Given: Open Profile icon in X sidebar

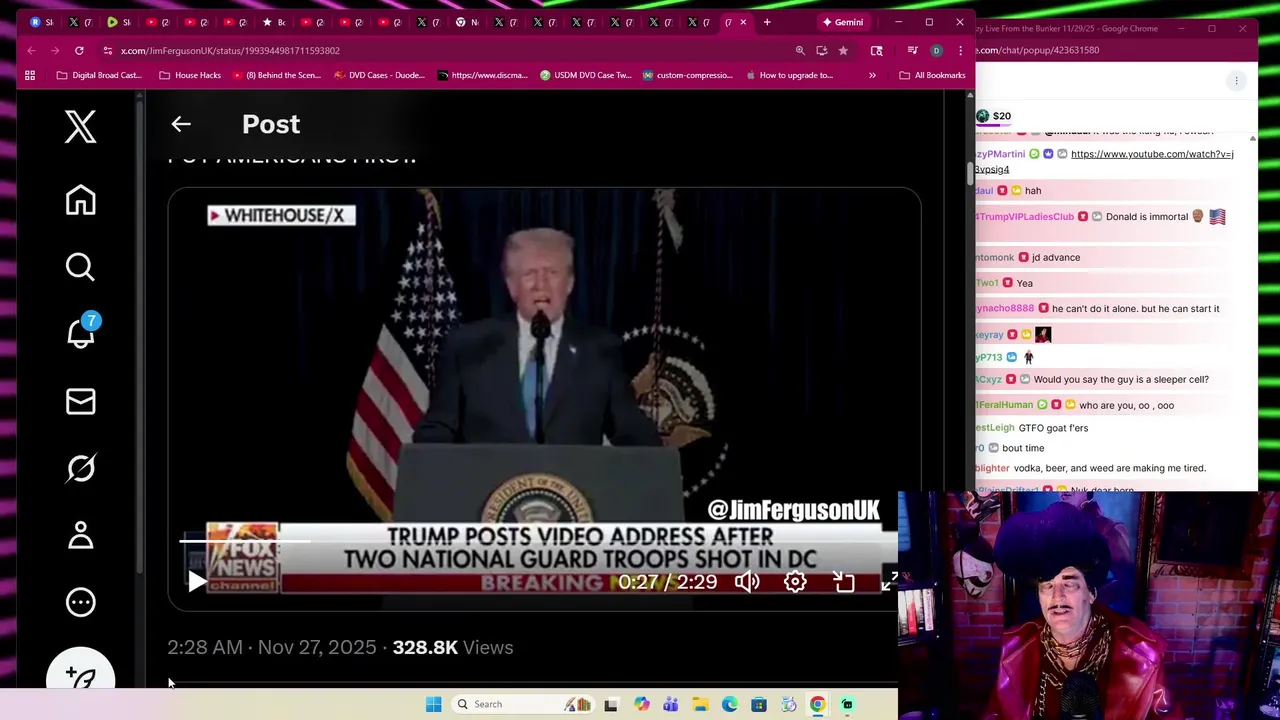Looking at the screenshot, I should [x=81, y=535].
